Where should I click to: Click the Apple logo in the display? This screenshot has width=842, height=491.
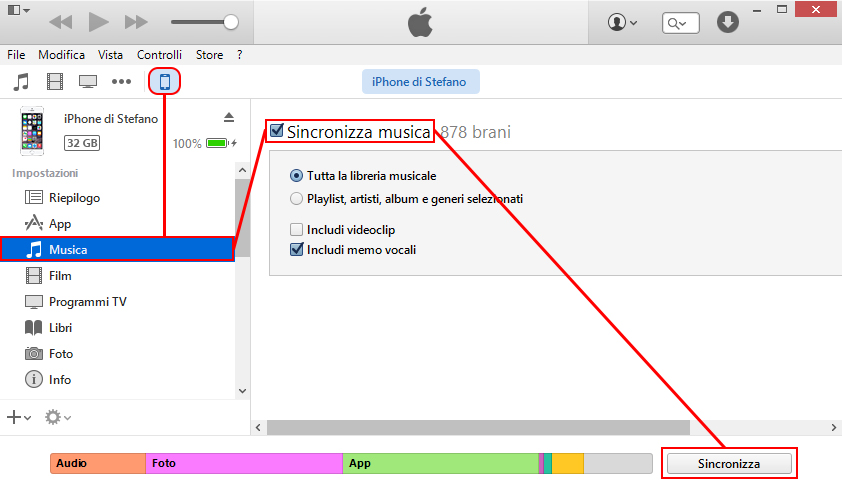pos(420,23)
